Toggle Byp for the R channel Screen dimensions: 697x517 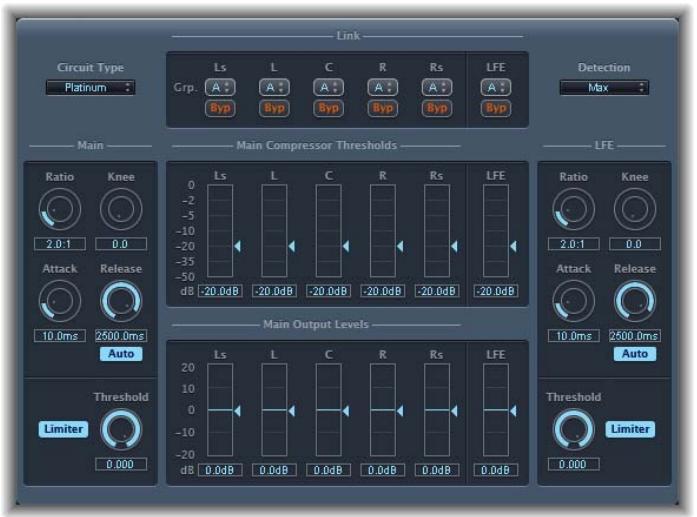click(x=383, y=108)
